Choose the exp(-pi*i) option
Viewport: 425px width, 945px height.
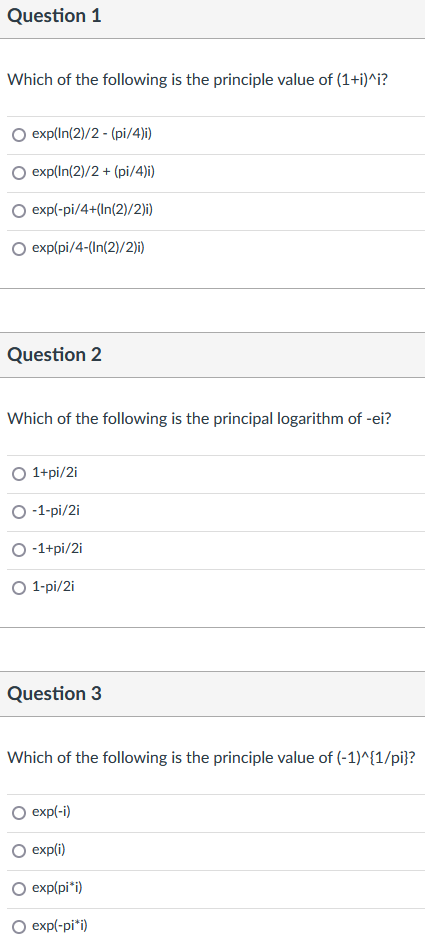(x=19, y=926)
